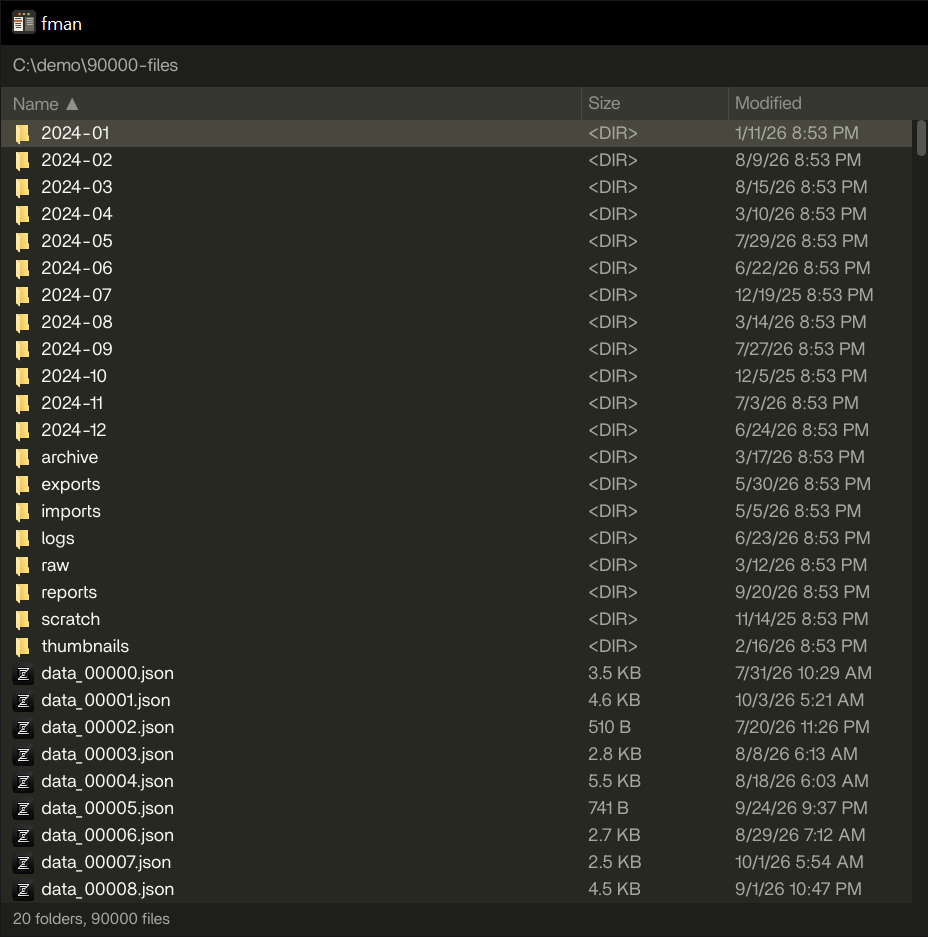928x937 pixels.
Task: Select folder icon beside 2024-08
Action: (22, 322)
